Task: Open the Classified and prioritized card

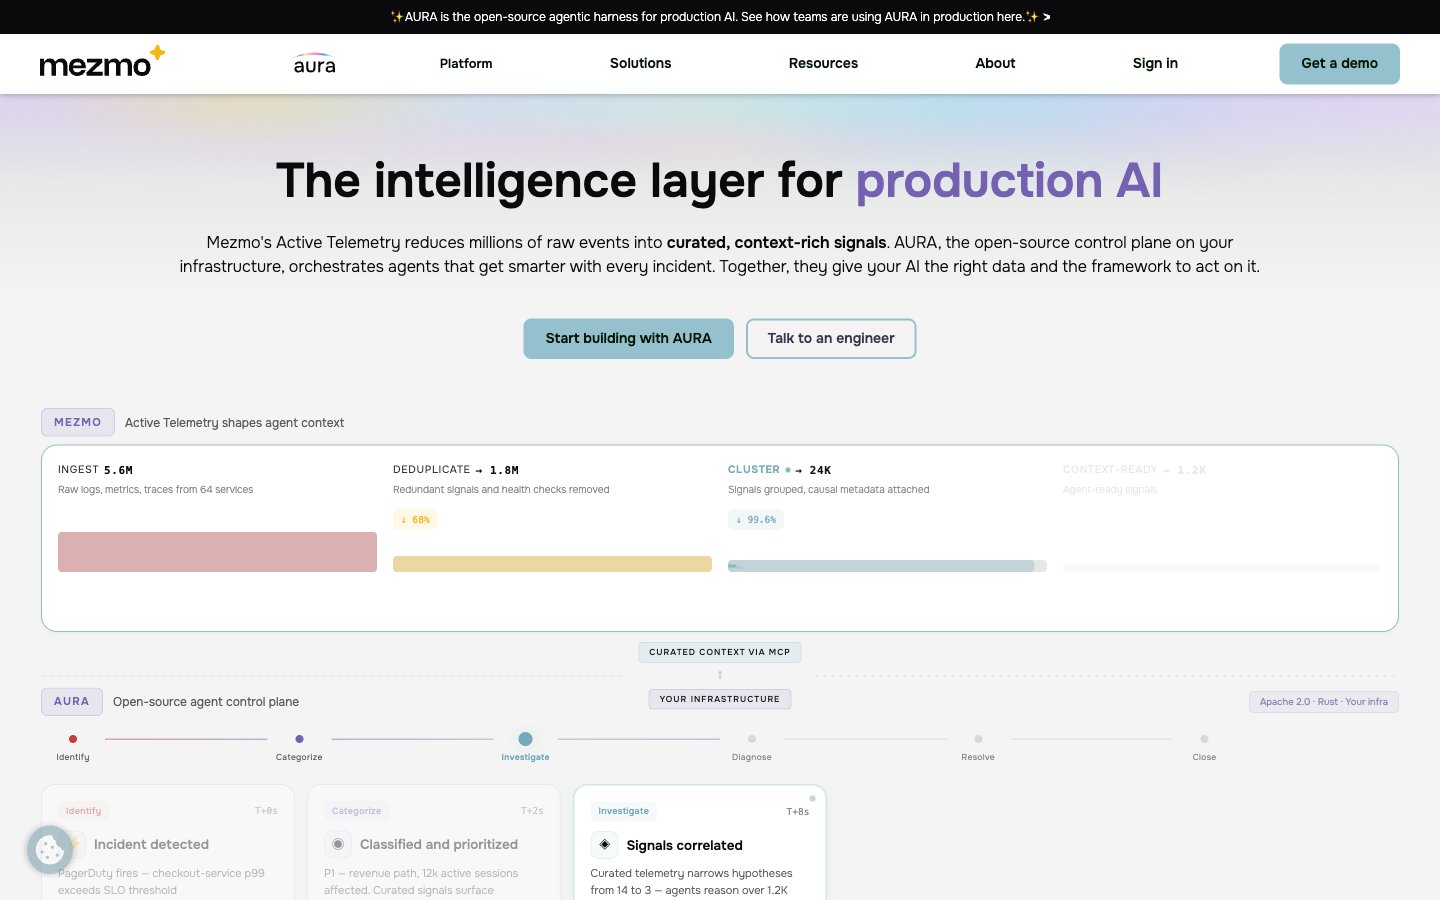Action: 434,843
